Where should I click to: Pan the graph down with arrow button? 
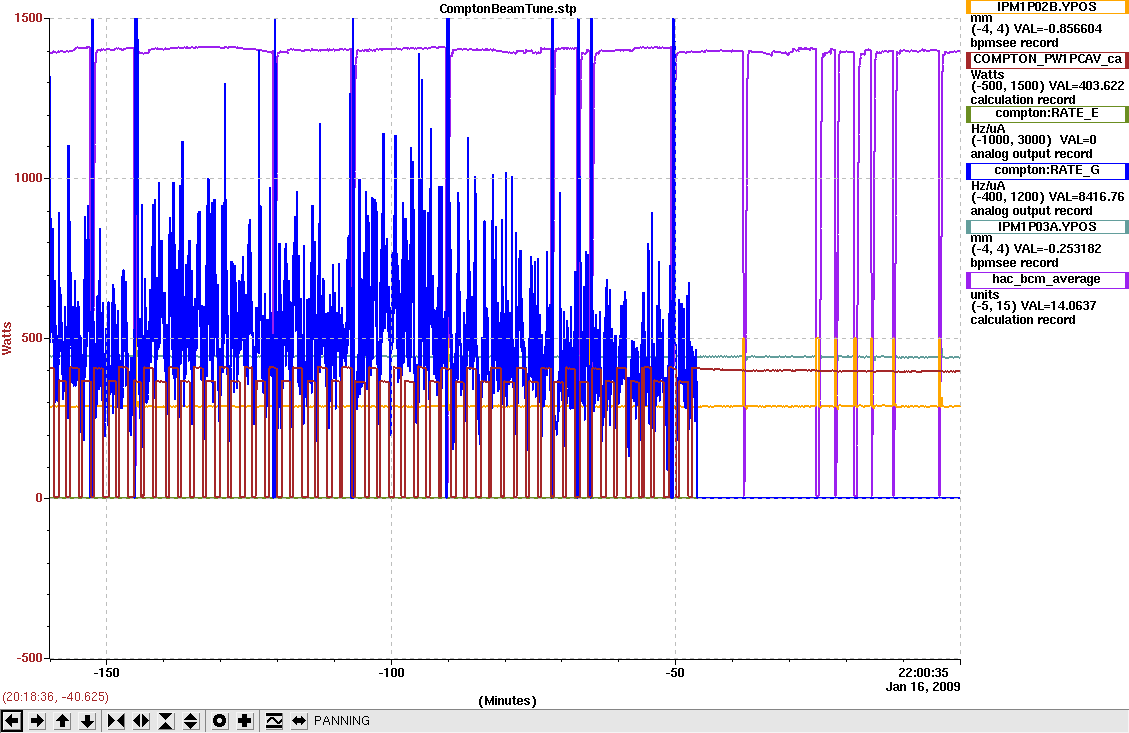pyautogui.click(x=88, y=721)
